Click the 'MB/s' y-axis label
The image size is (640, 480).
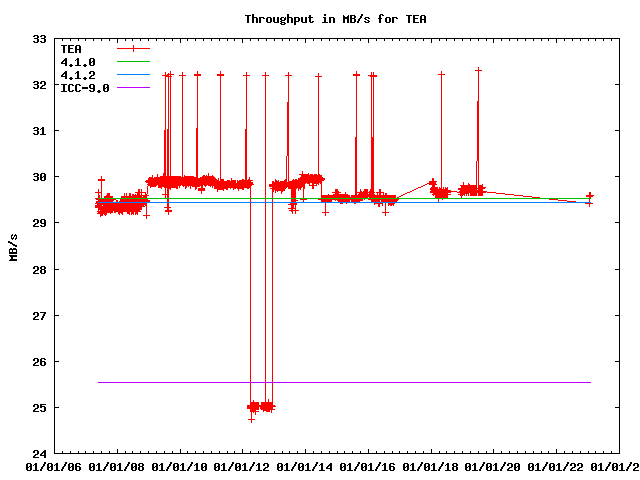point(13,246)
